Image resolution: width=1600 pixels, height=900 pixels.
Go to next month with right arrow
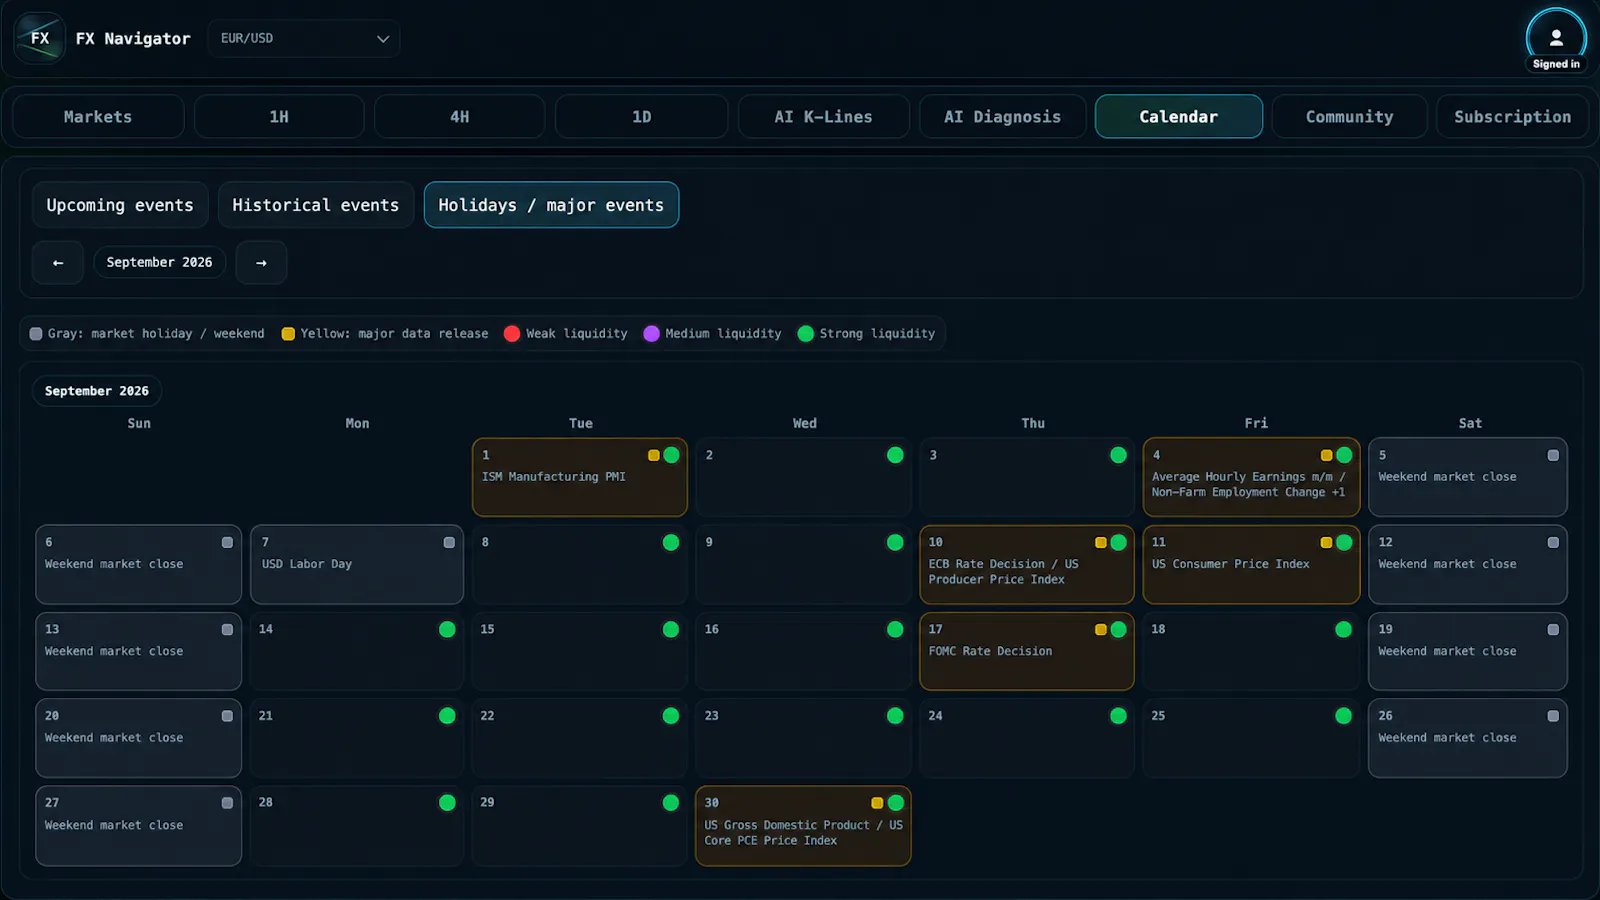(x=261, y=262)
